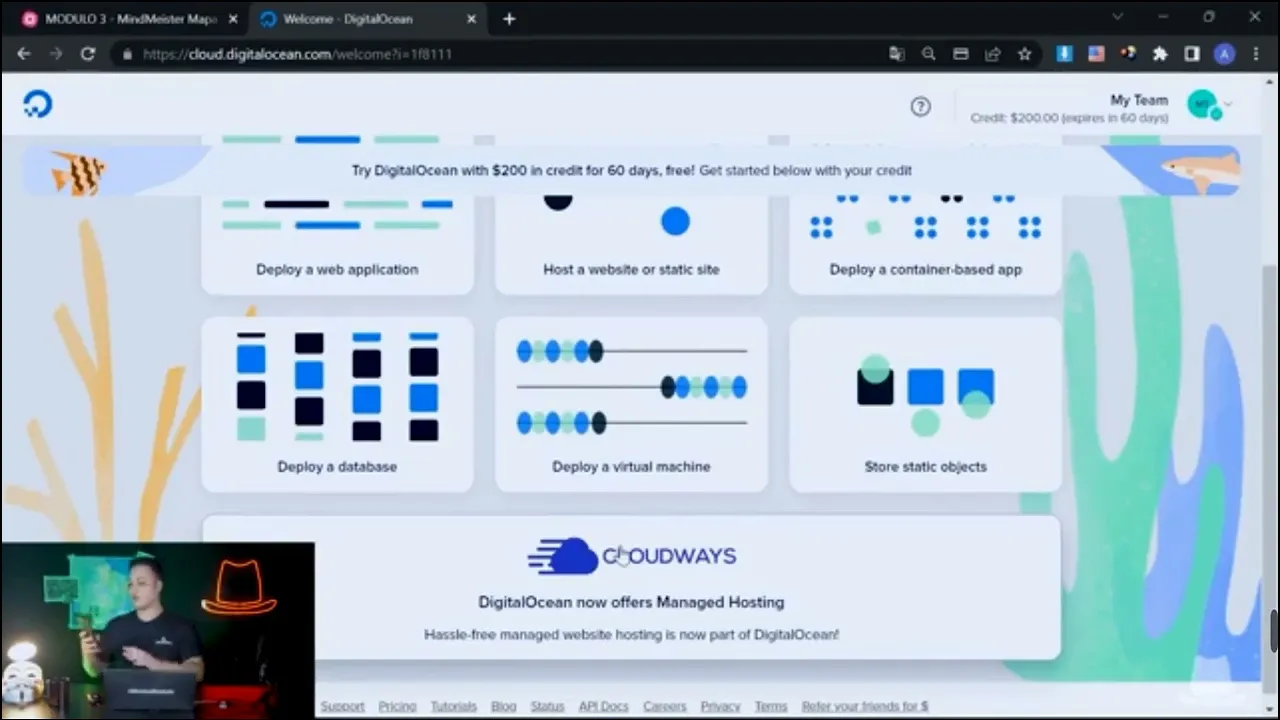
Task: Open Refer your friends for $ link
Action: [864, 706]
